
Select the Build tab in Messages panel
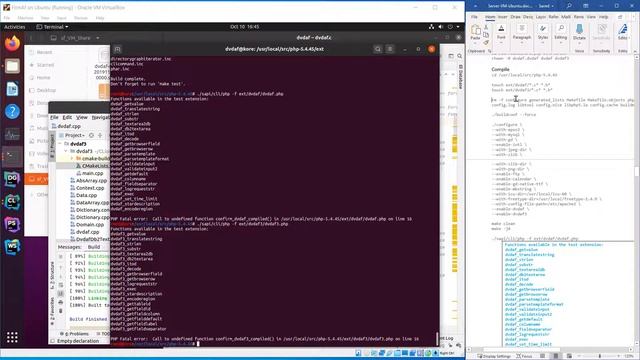point(94,247)
